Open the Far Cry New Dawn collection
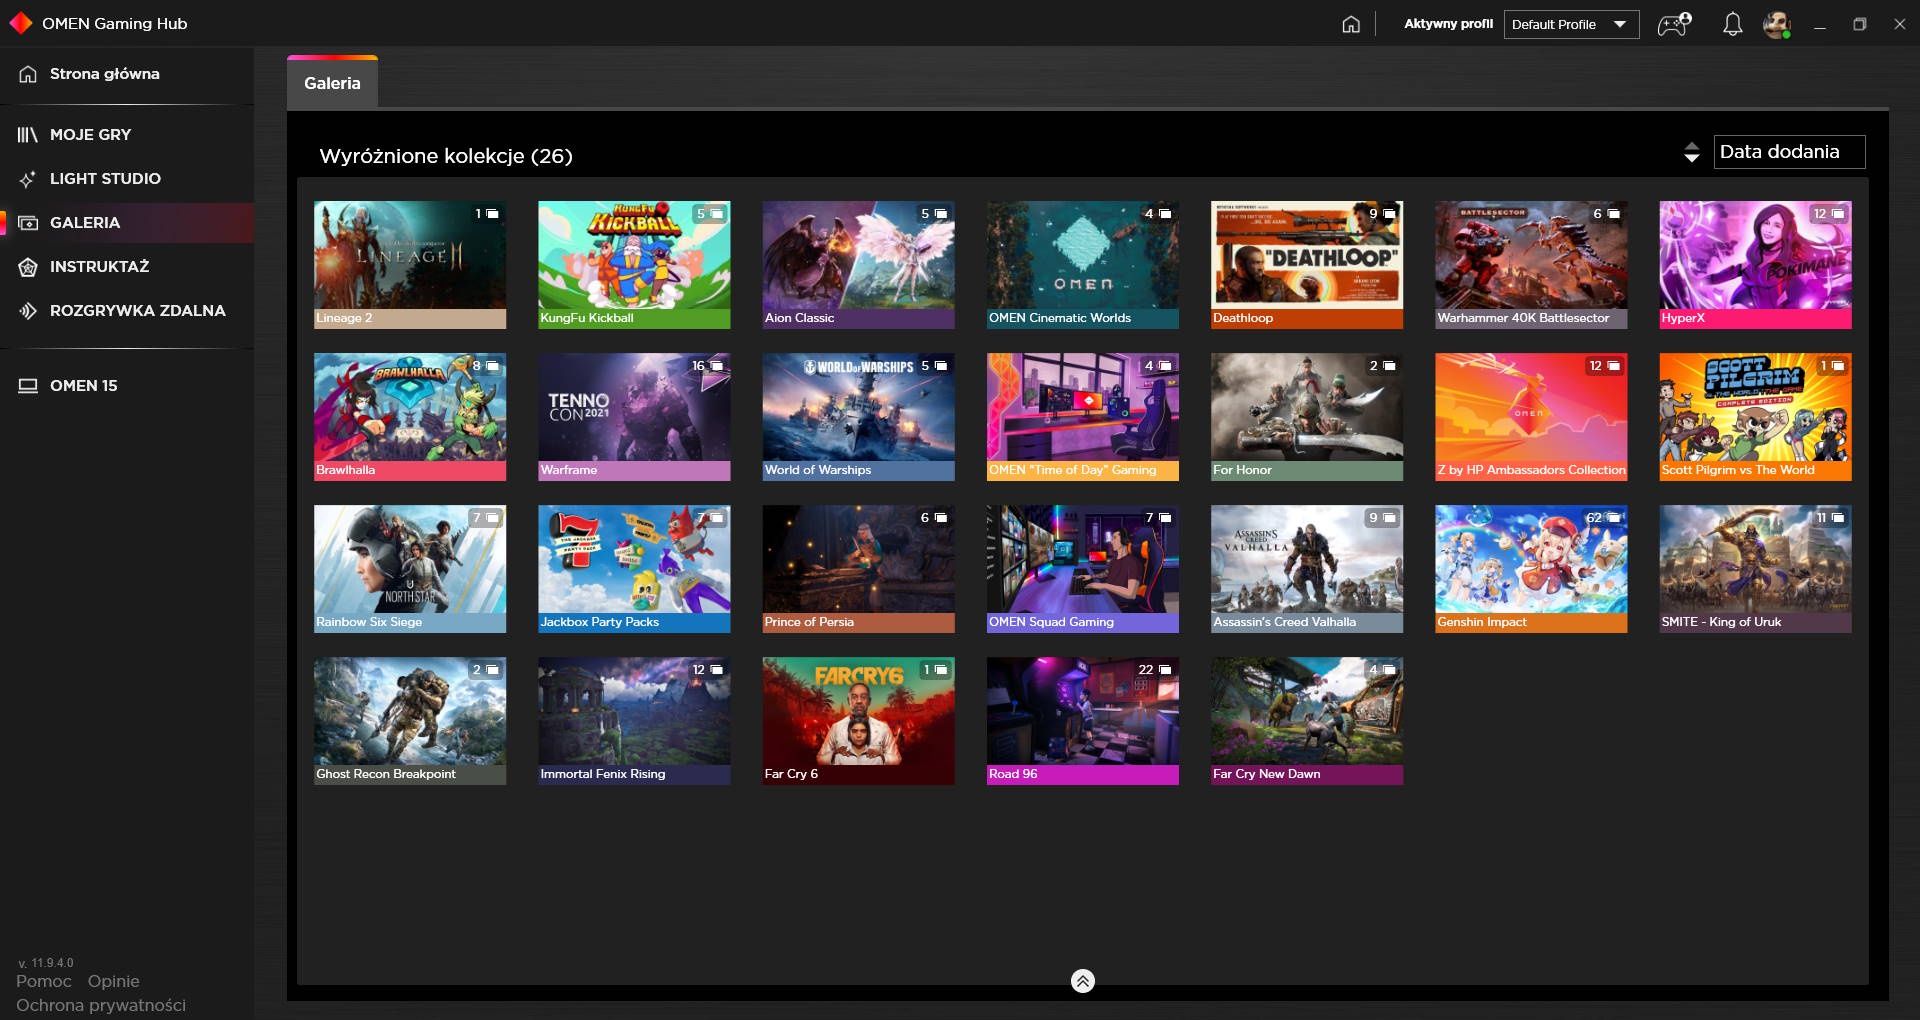 (1307, 721)
